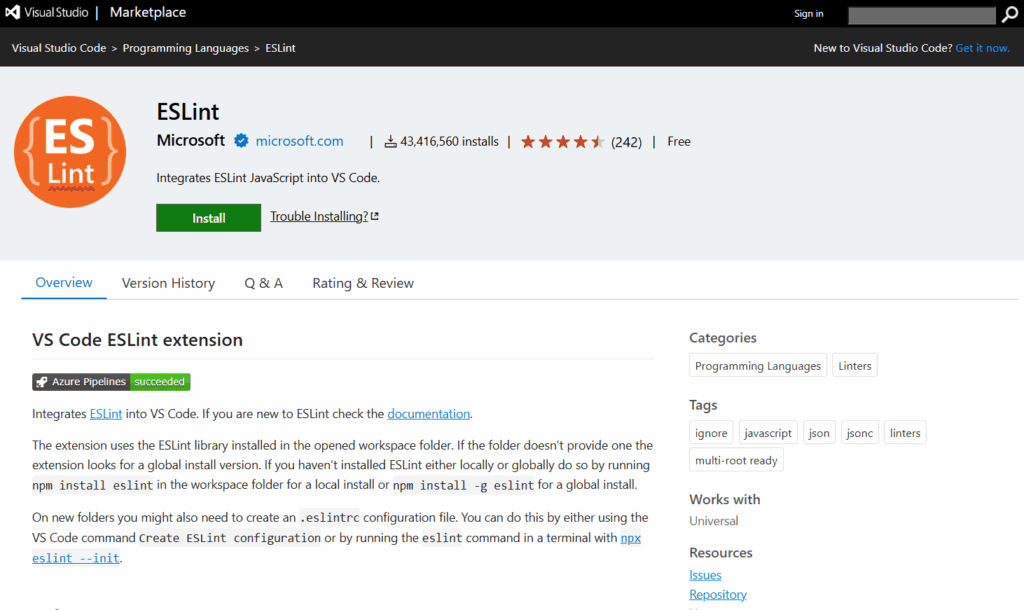1024x610 pixels.
Task: Open the Marketplace header link
Action: tap(148, 12)
